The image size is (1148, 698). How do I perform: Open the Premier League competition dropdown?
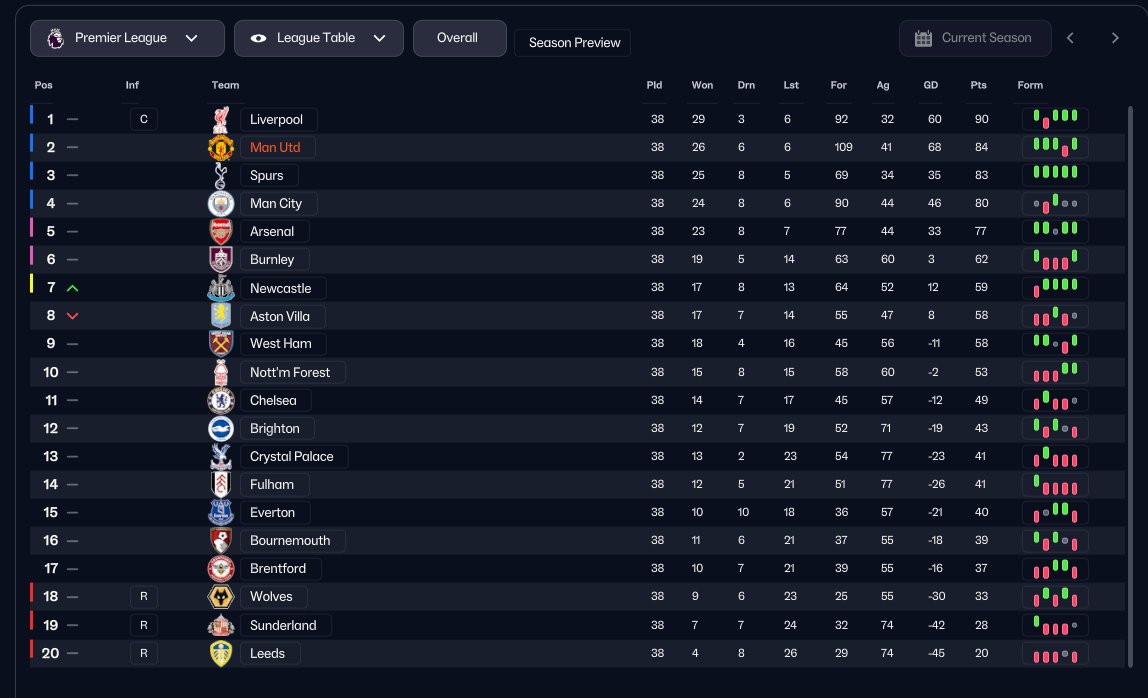[x=127, y=38]
